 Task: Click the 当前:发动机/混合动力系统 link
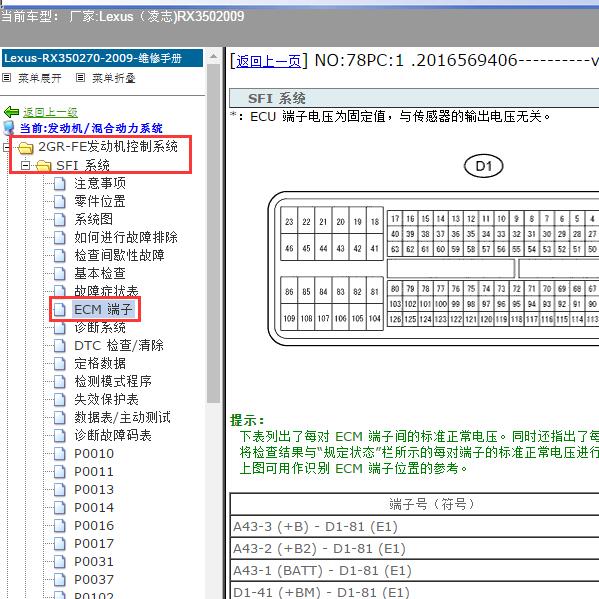click(91, 128)
